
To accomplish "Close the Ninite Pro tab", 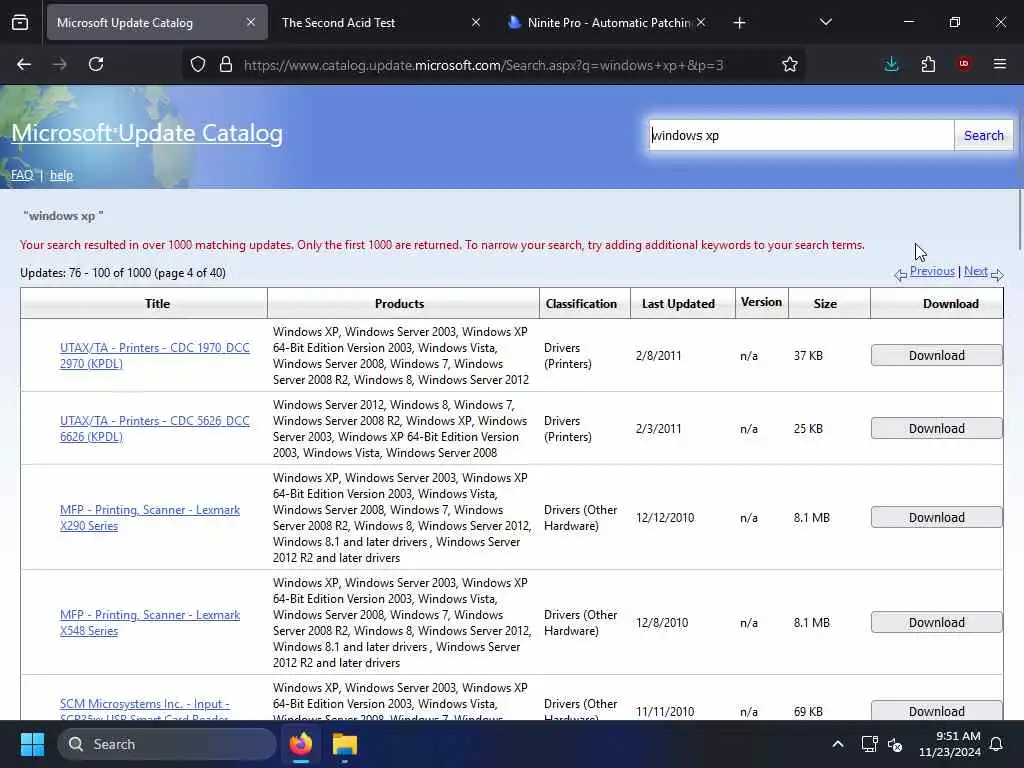I will [701, 22].
